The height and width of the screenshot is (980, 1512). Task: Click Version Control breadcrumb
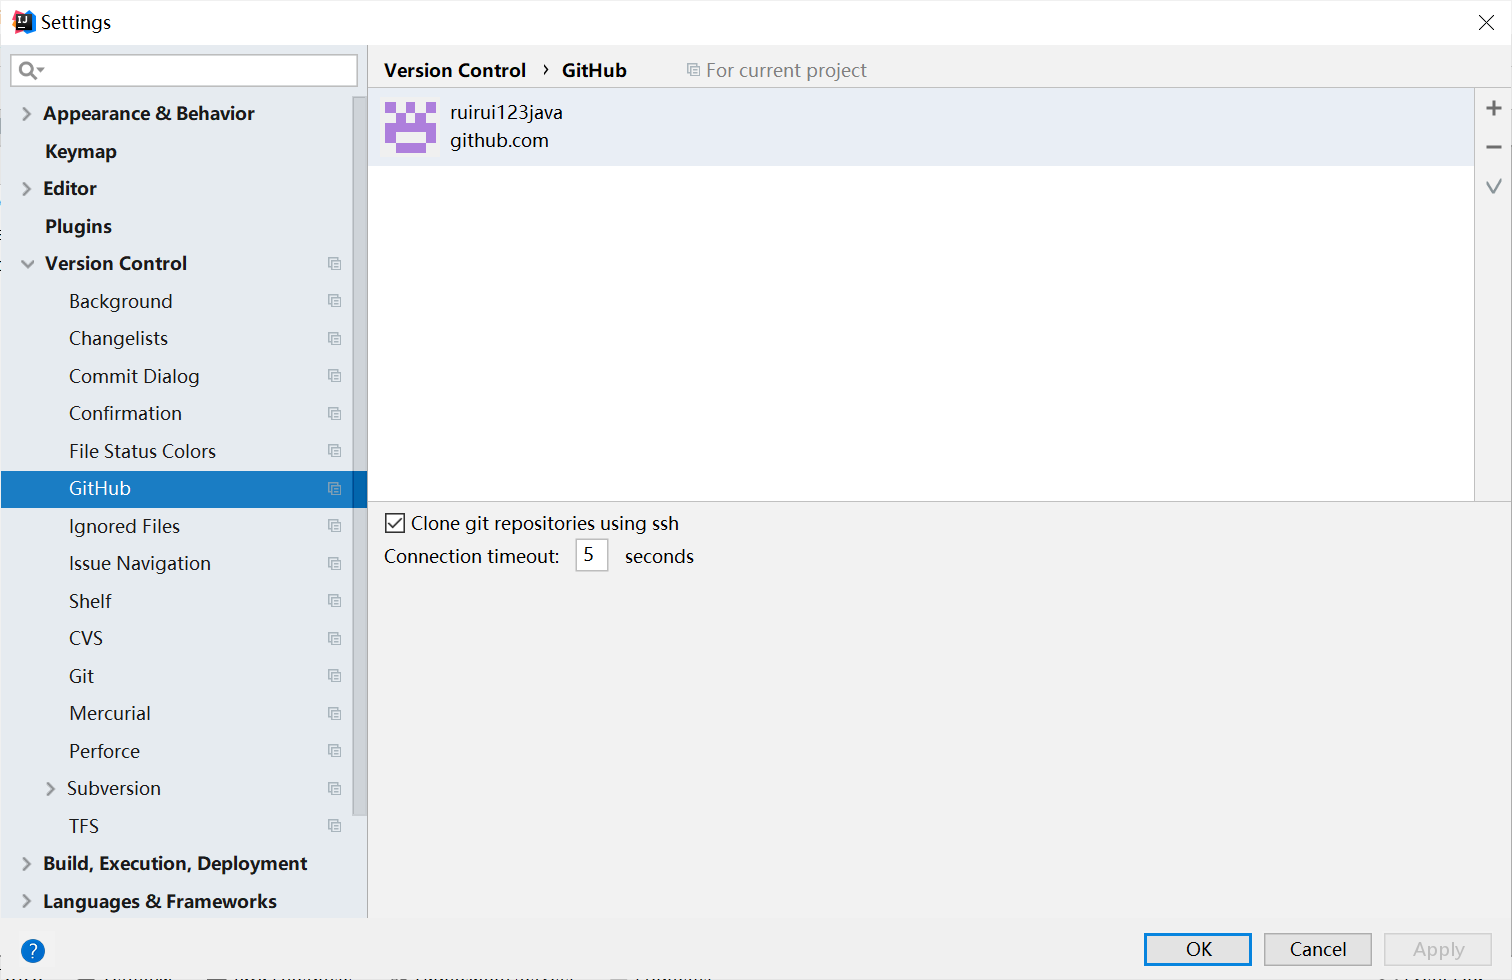(x=455, y=70)
